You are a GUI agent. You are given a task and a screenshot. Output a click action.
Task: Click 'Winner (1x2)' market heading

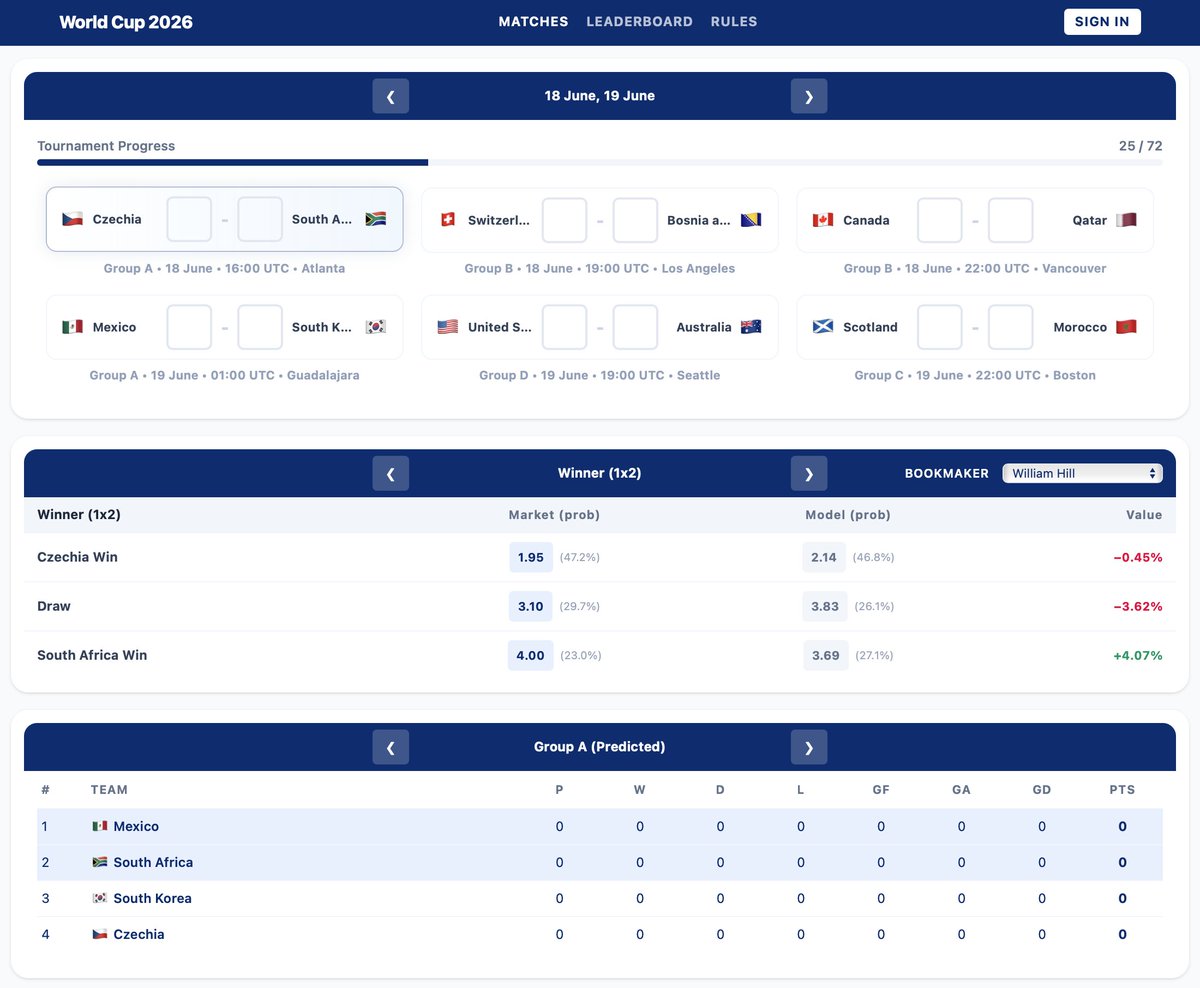coord(600,473)
